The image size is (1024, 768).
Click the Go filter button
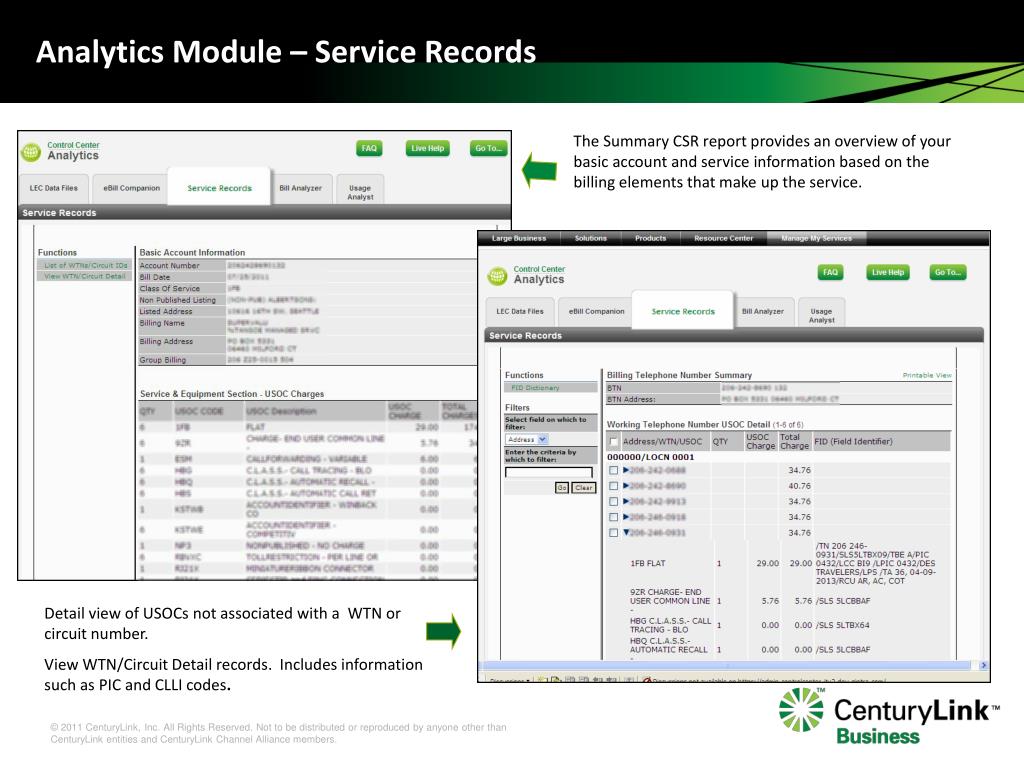point(562,488)
